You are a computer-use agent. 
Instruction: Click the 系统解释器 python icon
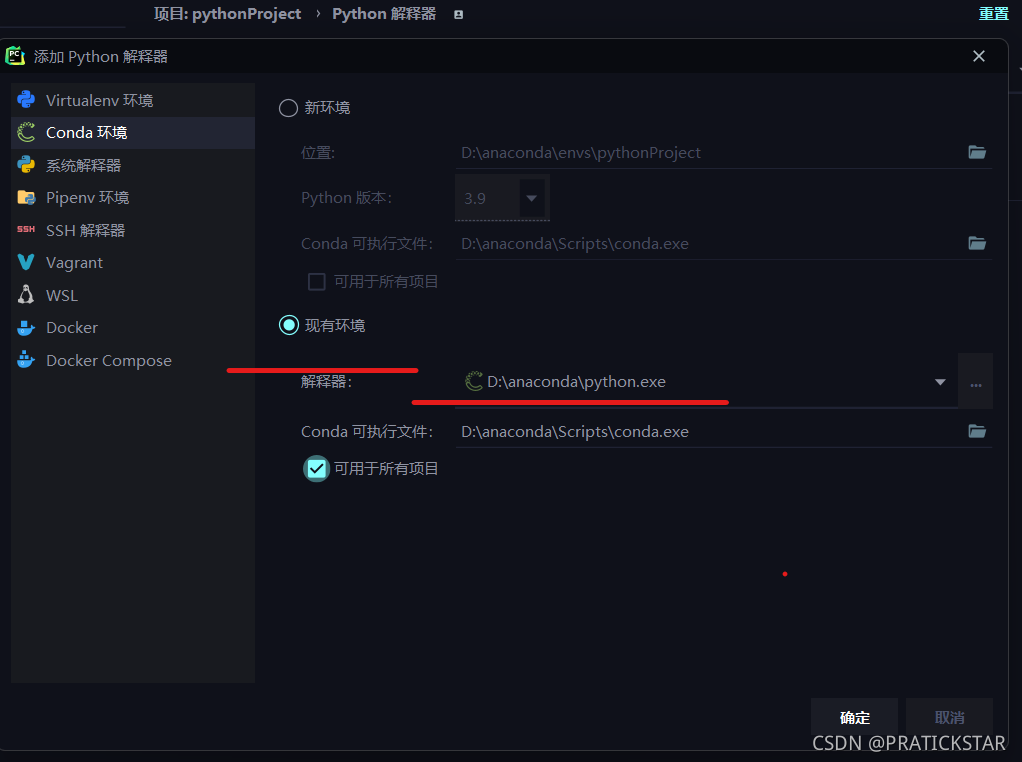click(x=26, y=165)
